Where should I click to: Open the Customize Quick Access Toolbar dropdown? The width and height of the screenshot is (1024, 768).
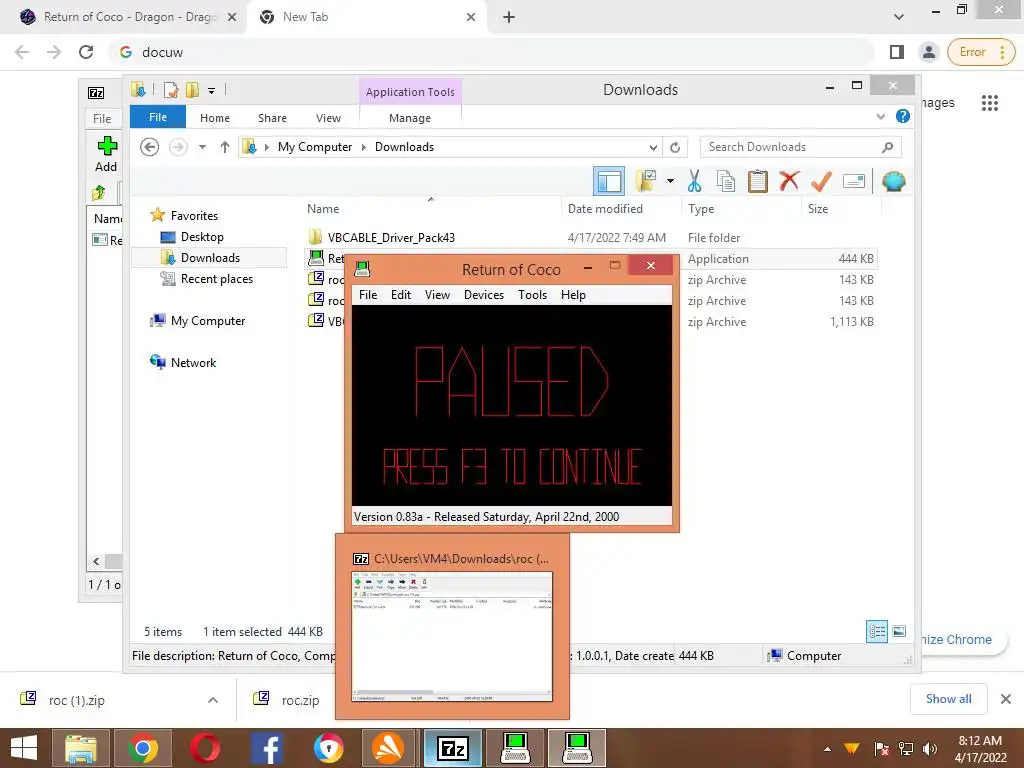[212, 91]
